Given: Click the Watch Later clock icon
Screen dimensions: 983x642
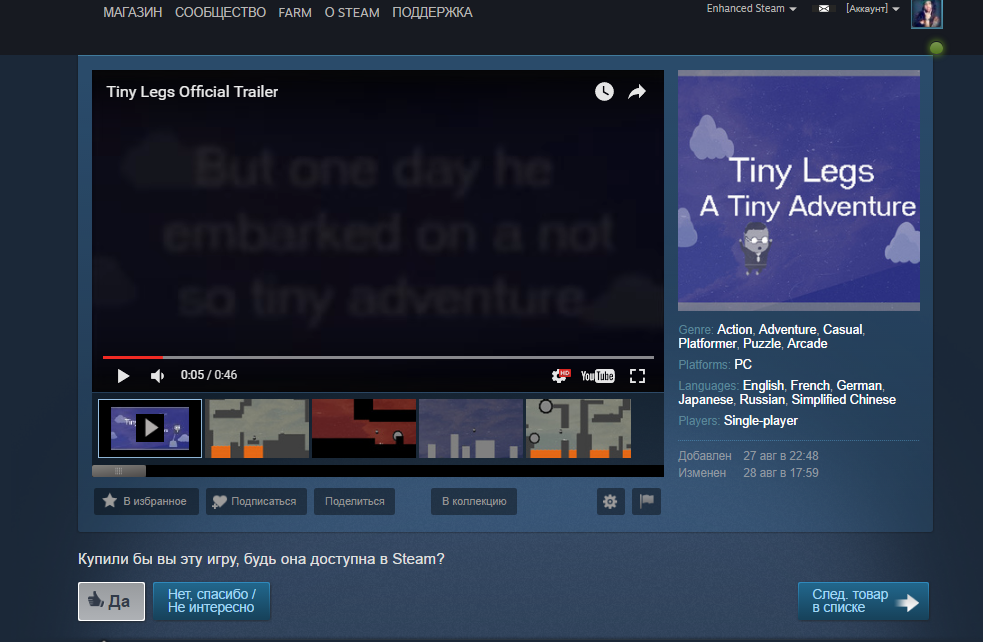Looking at the screenshot, I should tap(604, 92).
